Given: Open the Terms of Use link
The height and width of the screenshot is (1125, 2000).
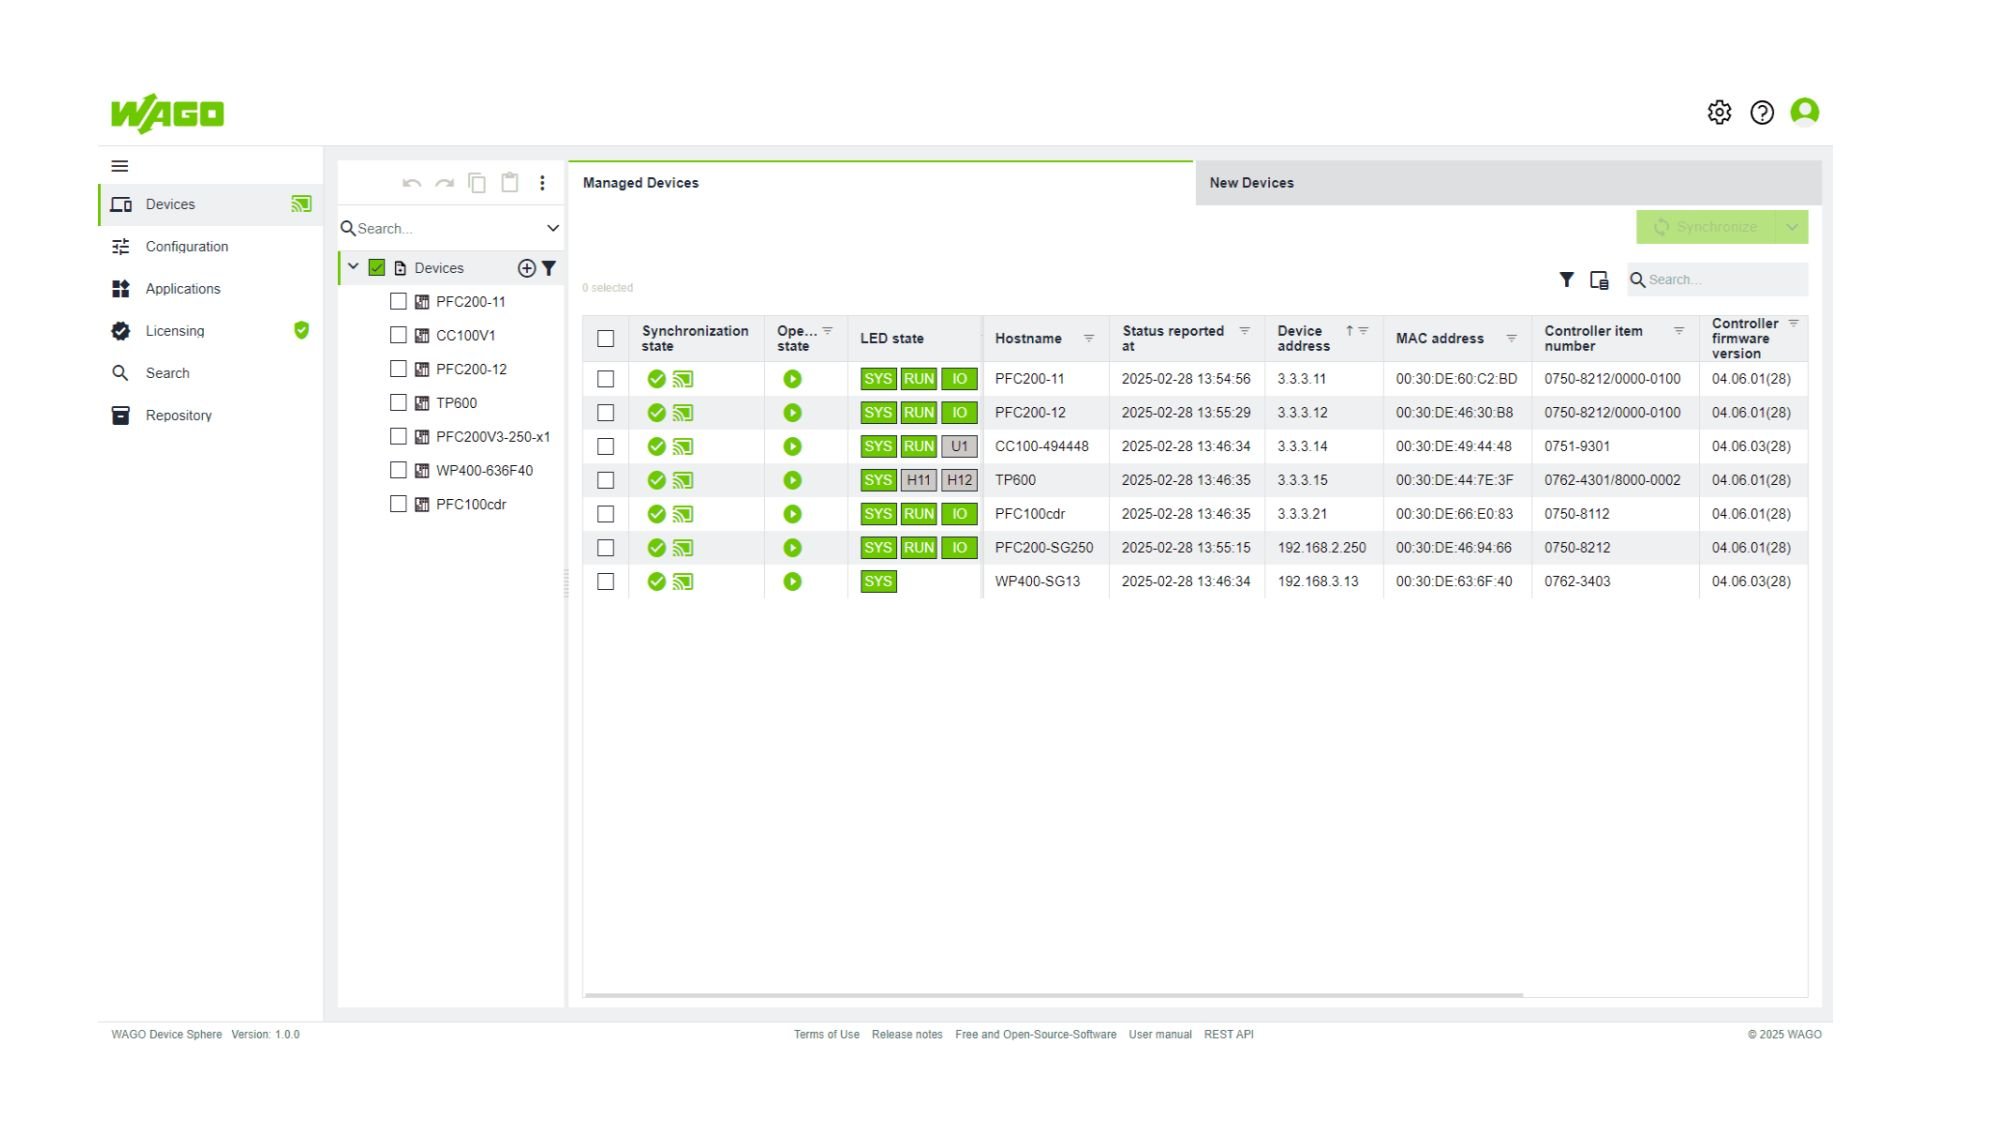Looking at the screenshot, I should 826,1035.
